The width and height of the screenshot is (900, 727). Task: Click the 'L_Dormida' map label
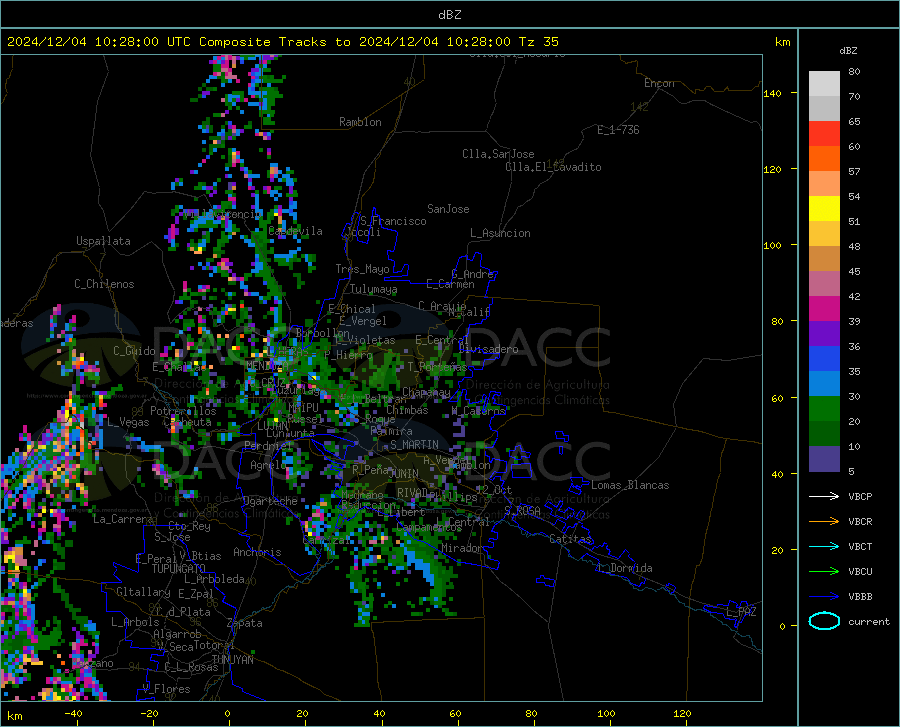(624, 568)
